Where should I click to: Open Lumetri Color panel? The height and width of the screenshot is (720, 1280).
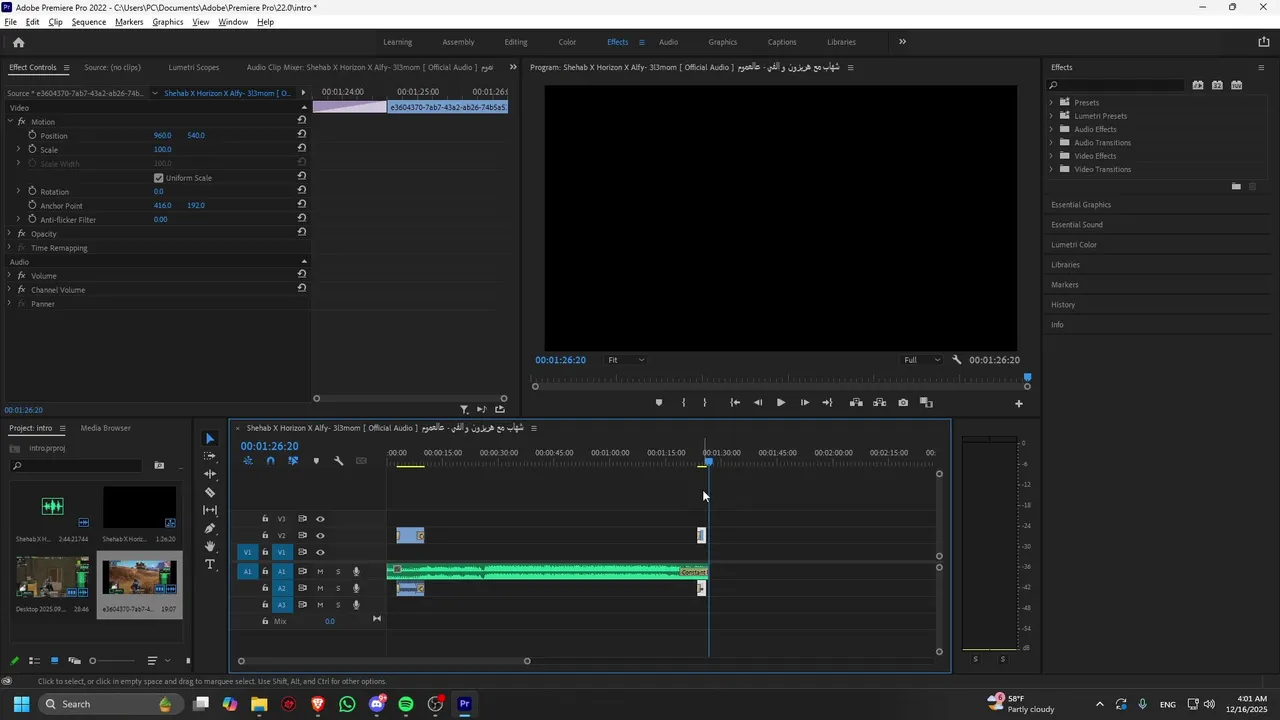point(1074,245)
